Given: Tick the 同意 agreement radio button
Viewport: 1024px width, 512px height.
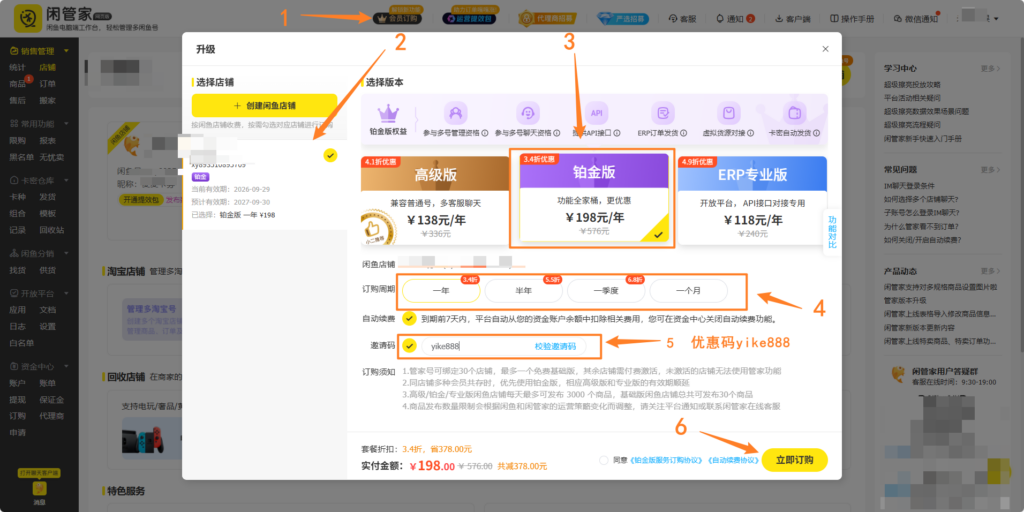Looking at the screenshot, I should [x=603, y=460].
